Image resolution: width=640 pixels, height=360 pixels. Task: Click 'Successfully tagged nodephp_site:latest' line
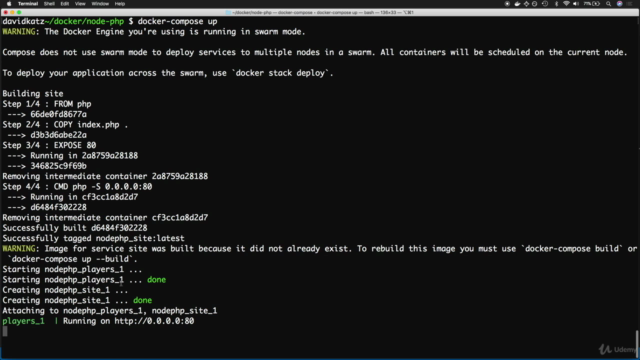pyautogui.click(x=93, y=238)
